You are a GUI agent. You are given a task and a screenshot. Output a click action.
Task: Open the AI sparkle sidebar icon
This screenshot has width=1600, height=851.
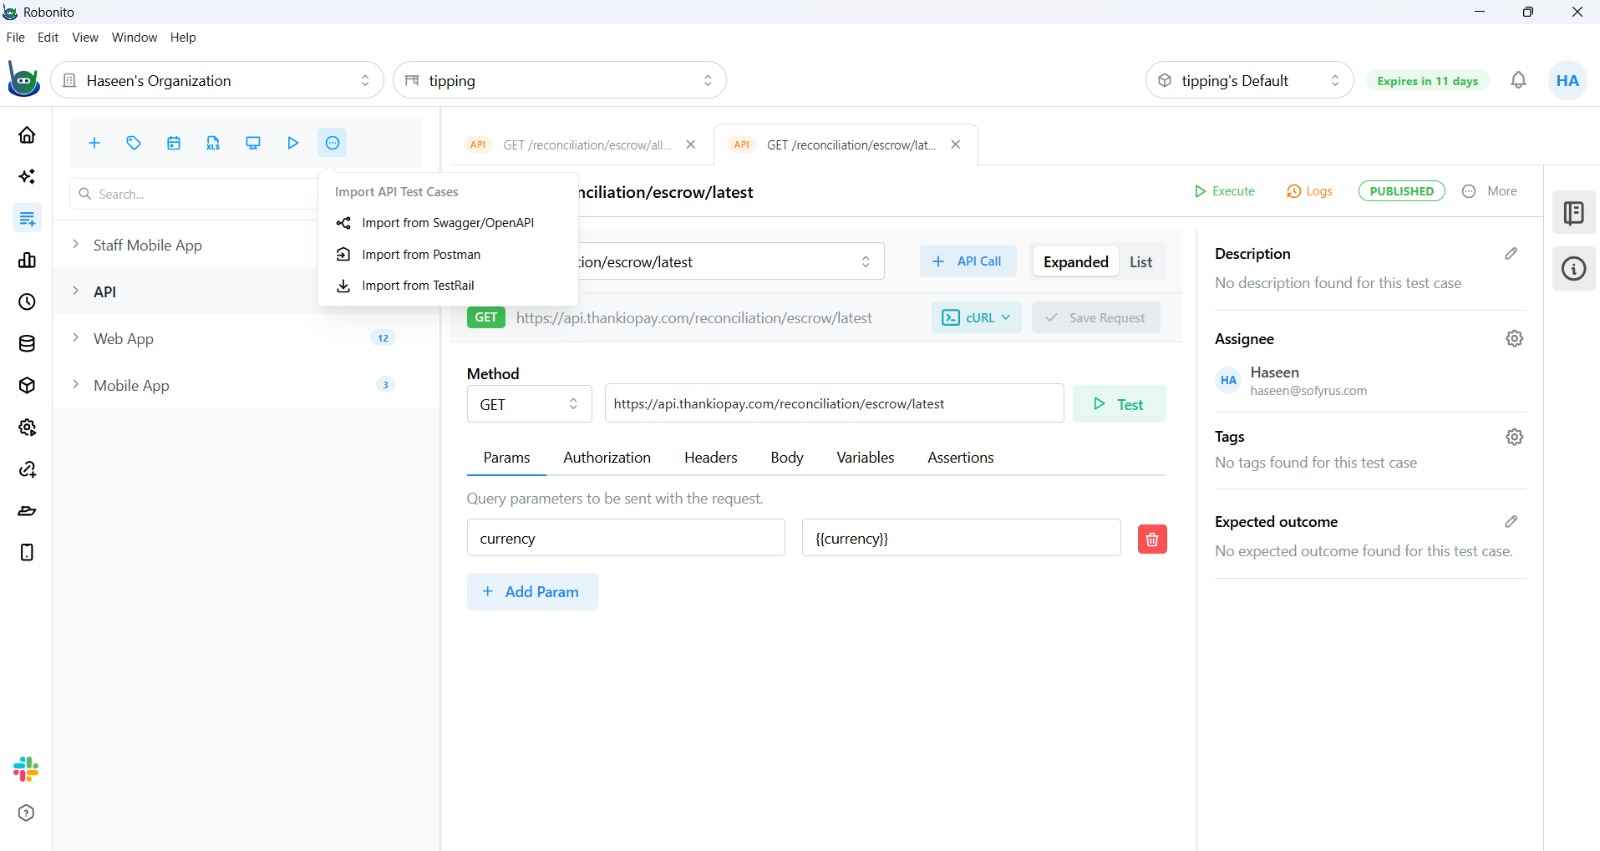coord(27,177)
